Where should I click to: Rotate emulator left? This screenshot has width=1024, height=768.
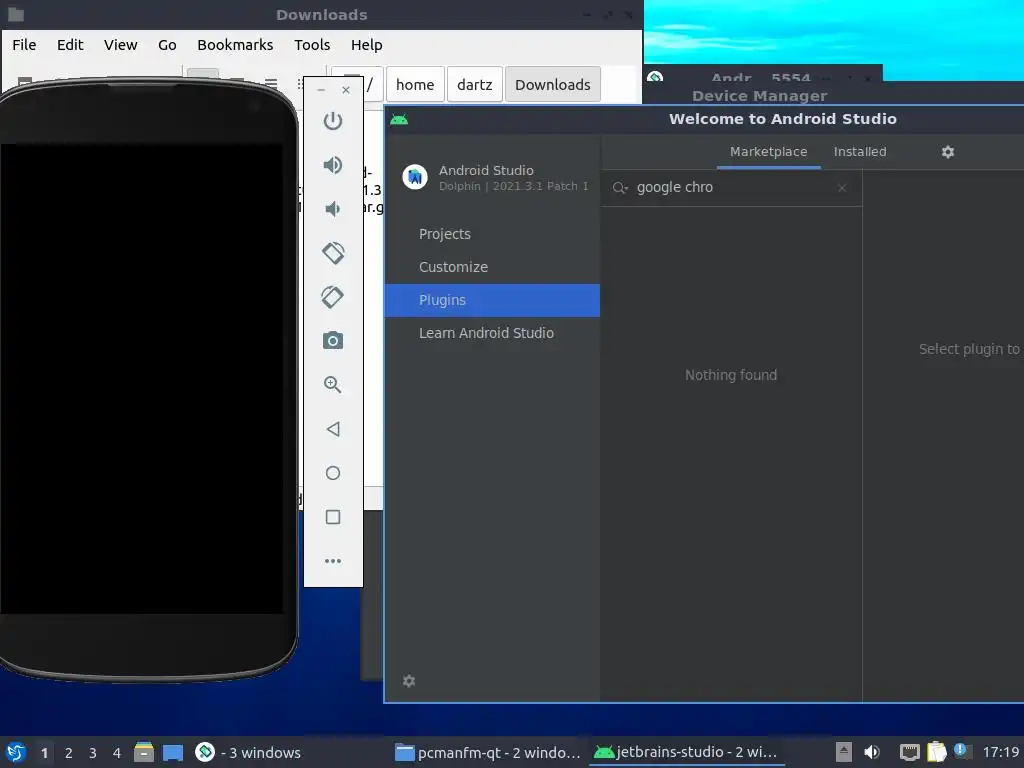[x=332, y=253]
